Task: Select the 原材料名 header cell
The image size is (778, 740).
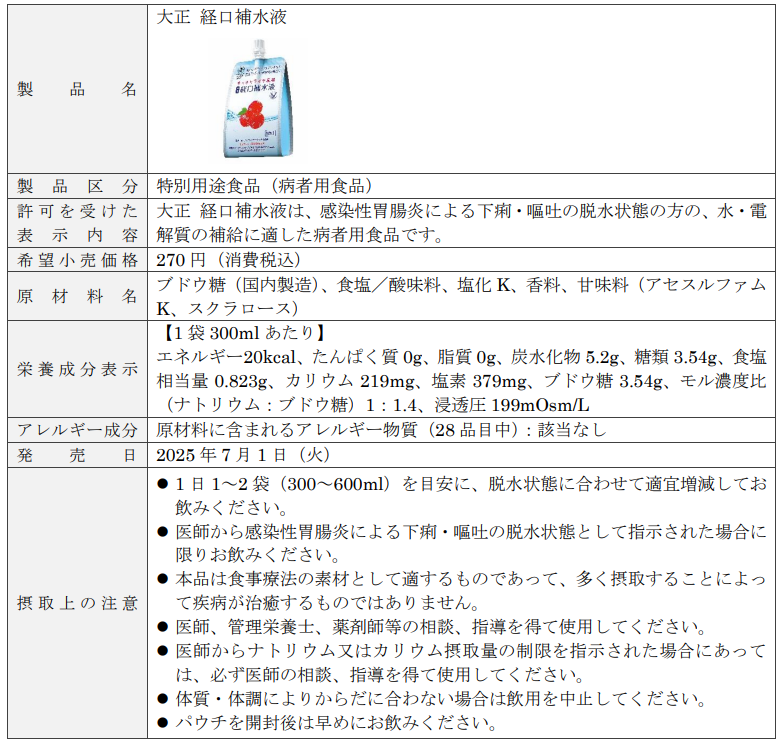Action: coord(78,296)
